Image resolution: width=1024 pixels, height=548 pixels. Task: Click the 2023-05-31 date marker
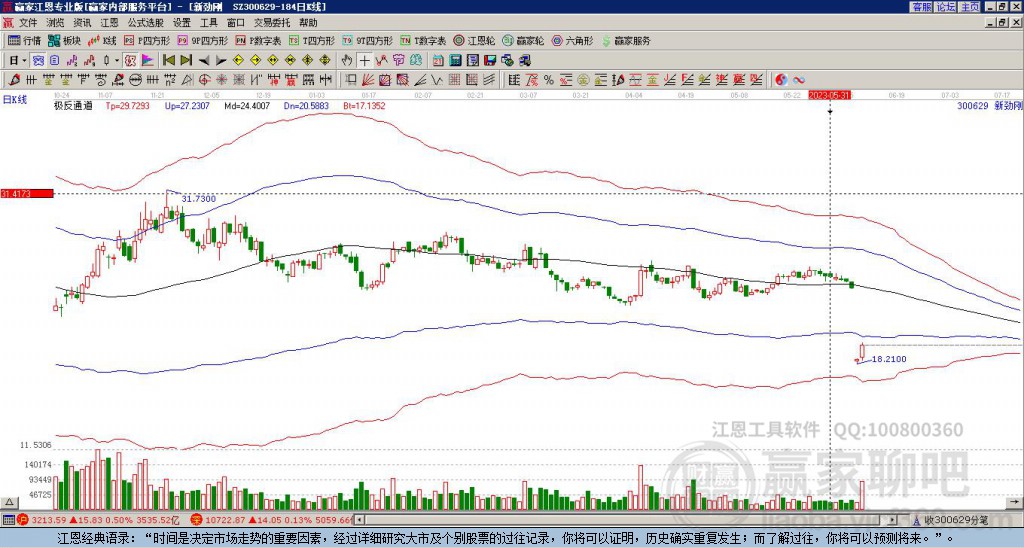click(x=829, y=95)
